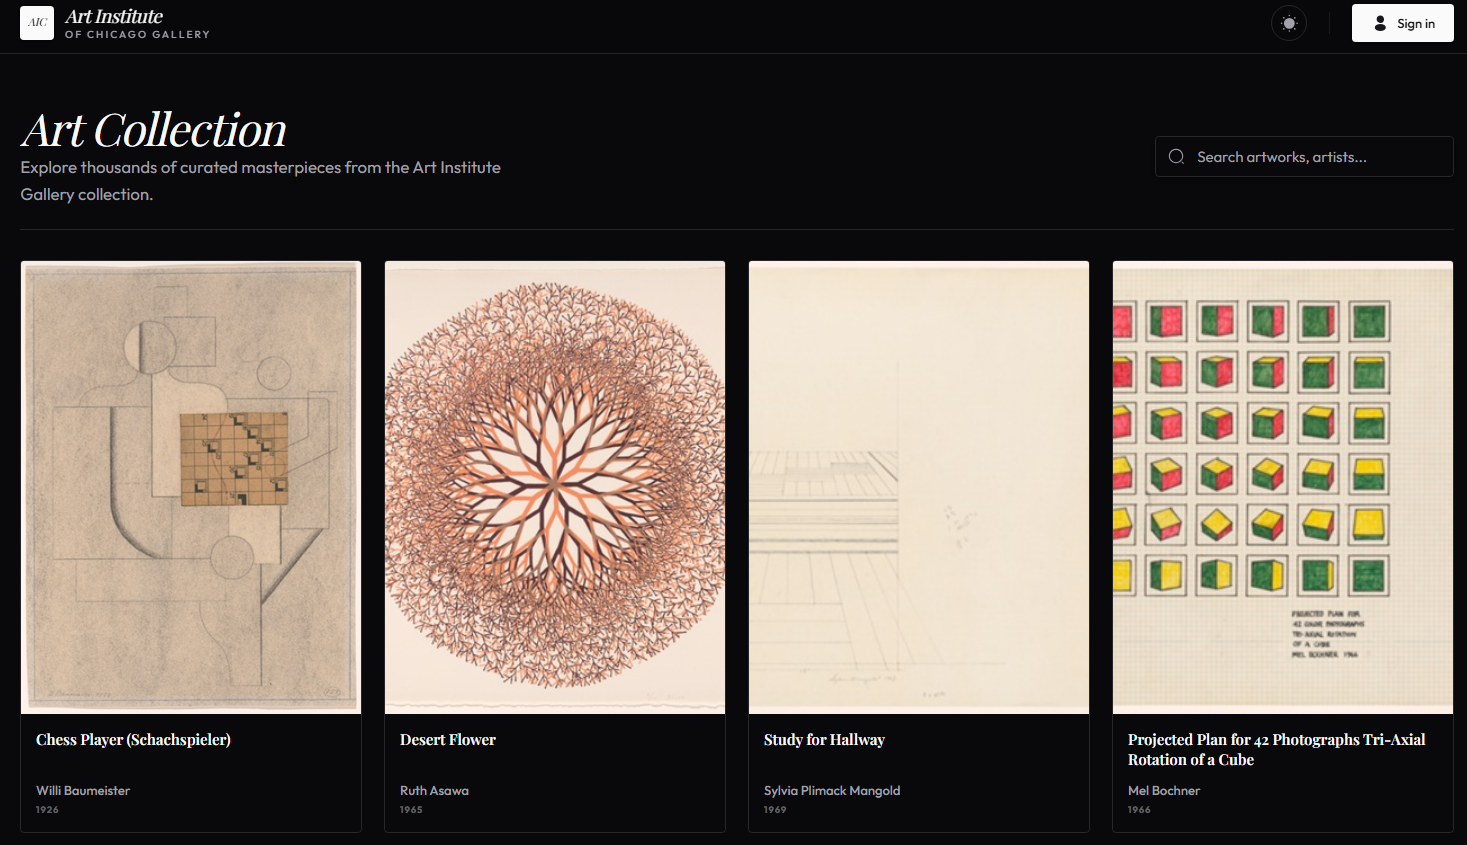The image size is (1467, 845).
Task: Click the Projected Plan for 42 Photographs title
Action: (1277, 749)
